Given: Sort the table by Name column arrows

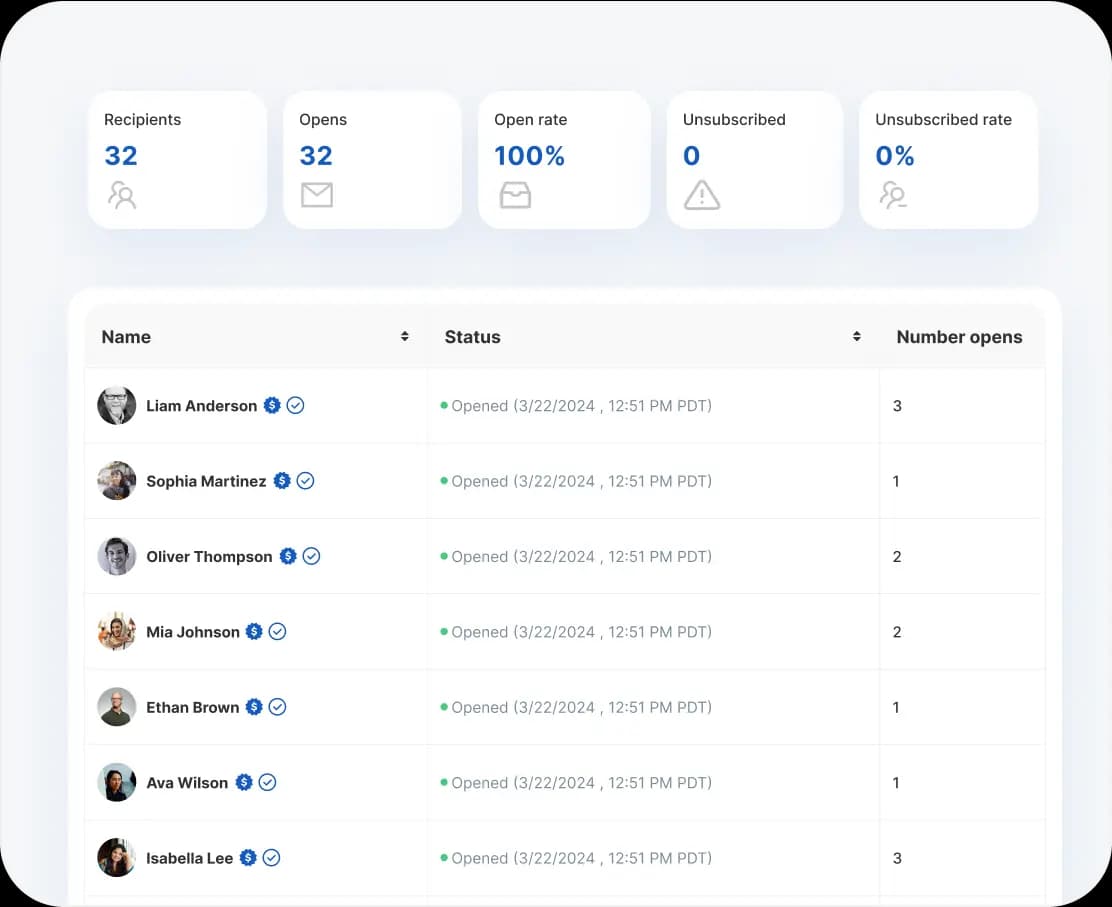Looking at the screenshot, I should [x=404, y=337].
